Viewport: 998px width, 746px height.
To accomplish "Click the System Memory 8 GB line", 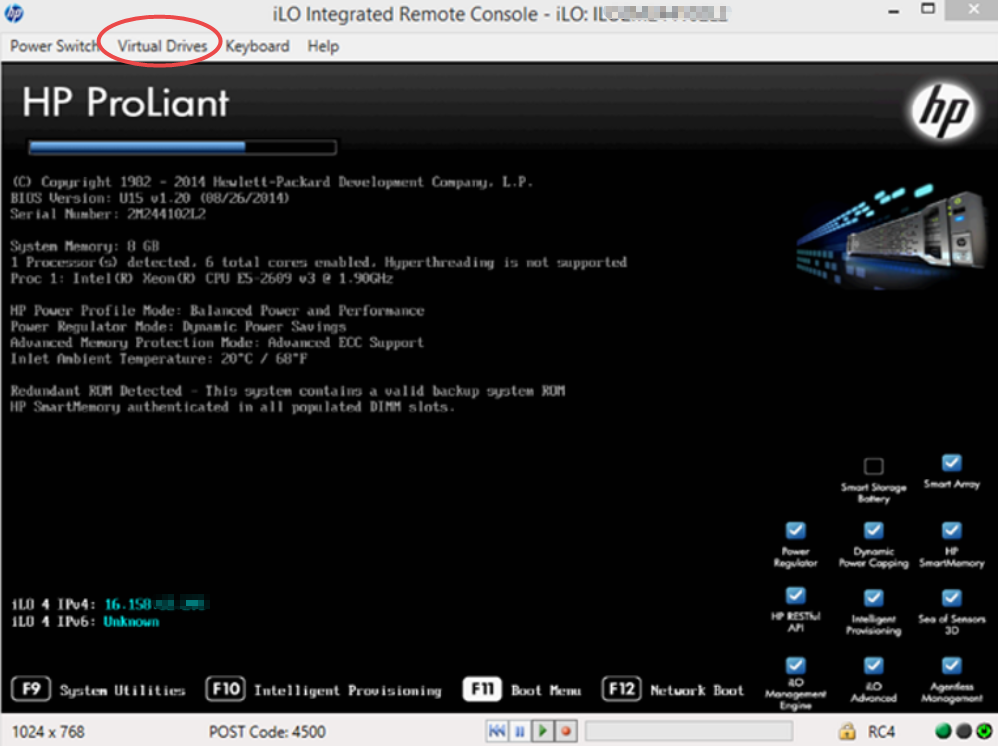I will click(x=85, y=246).
